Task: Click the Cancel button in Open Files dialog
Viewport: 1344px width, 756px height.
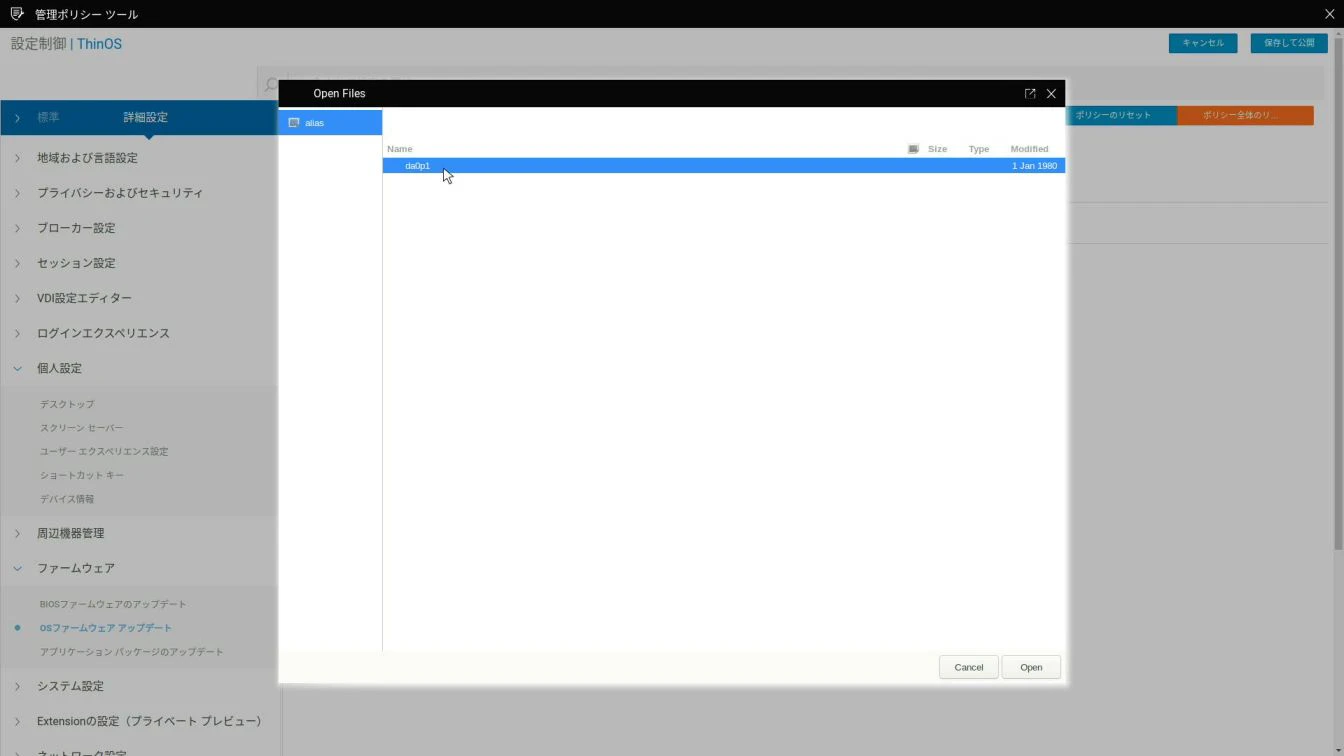Action: pyautogui.click(x=968, y=667)
